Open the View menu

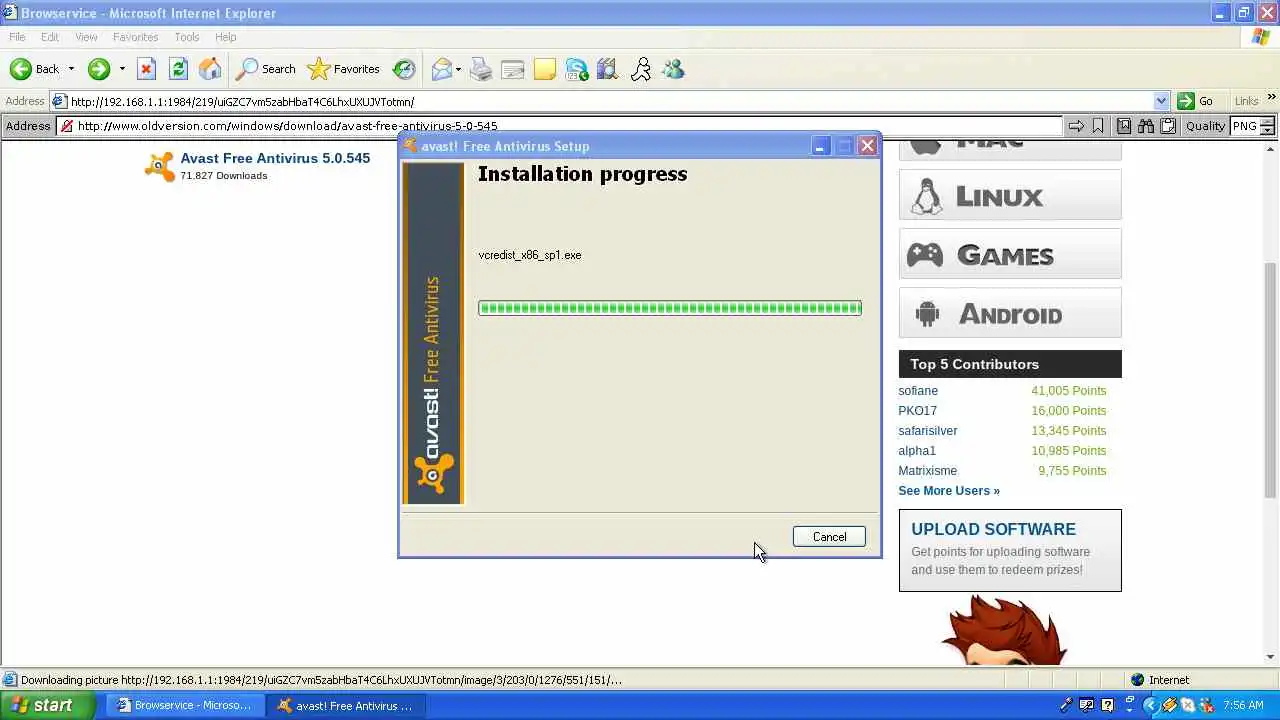(x=86, y=37)
